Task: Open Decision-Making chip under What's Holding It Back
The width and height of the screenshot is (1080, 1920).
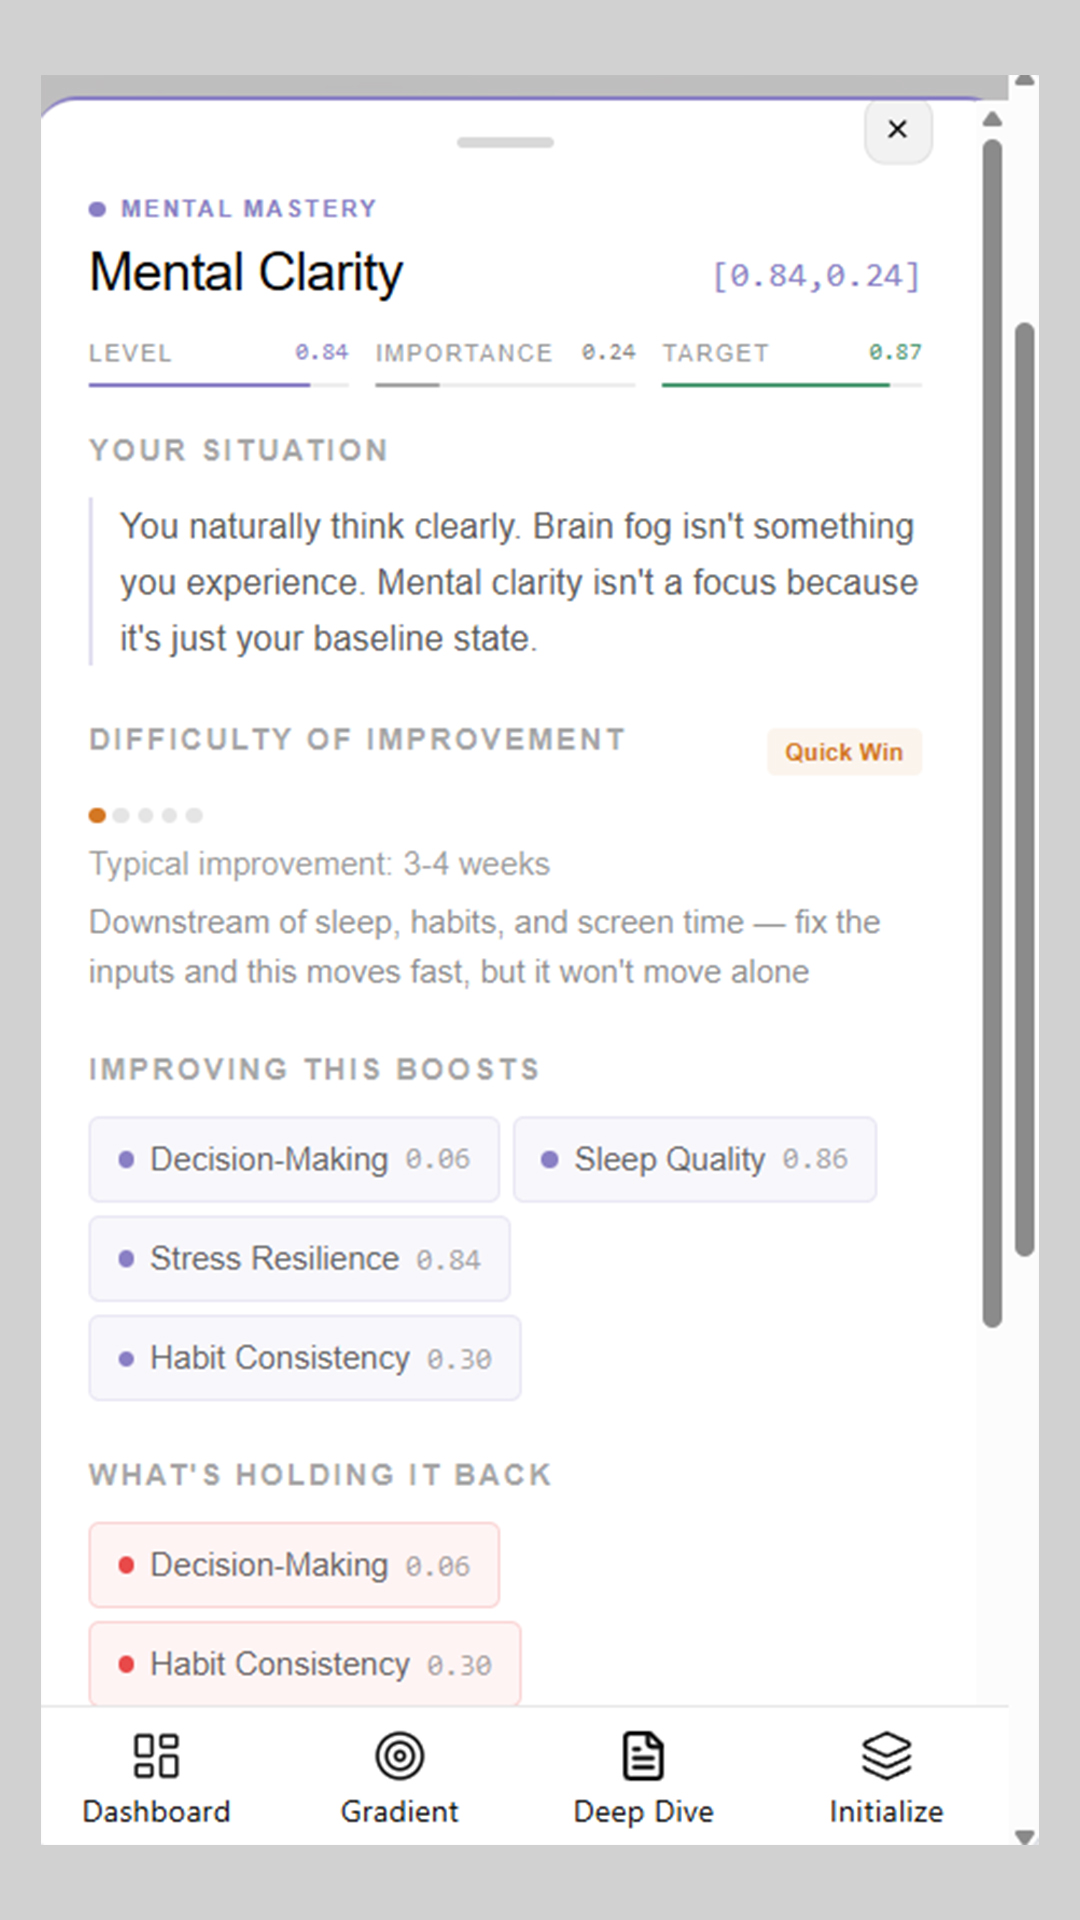Action: 294,1565
